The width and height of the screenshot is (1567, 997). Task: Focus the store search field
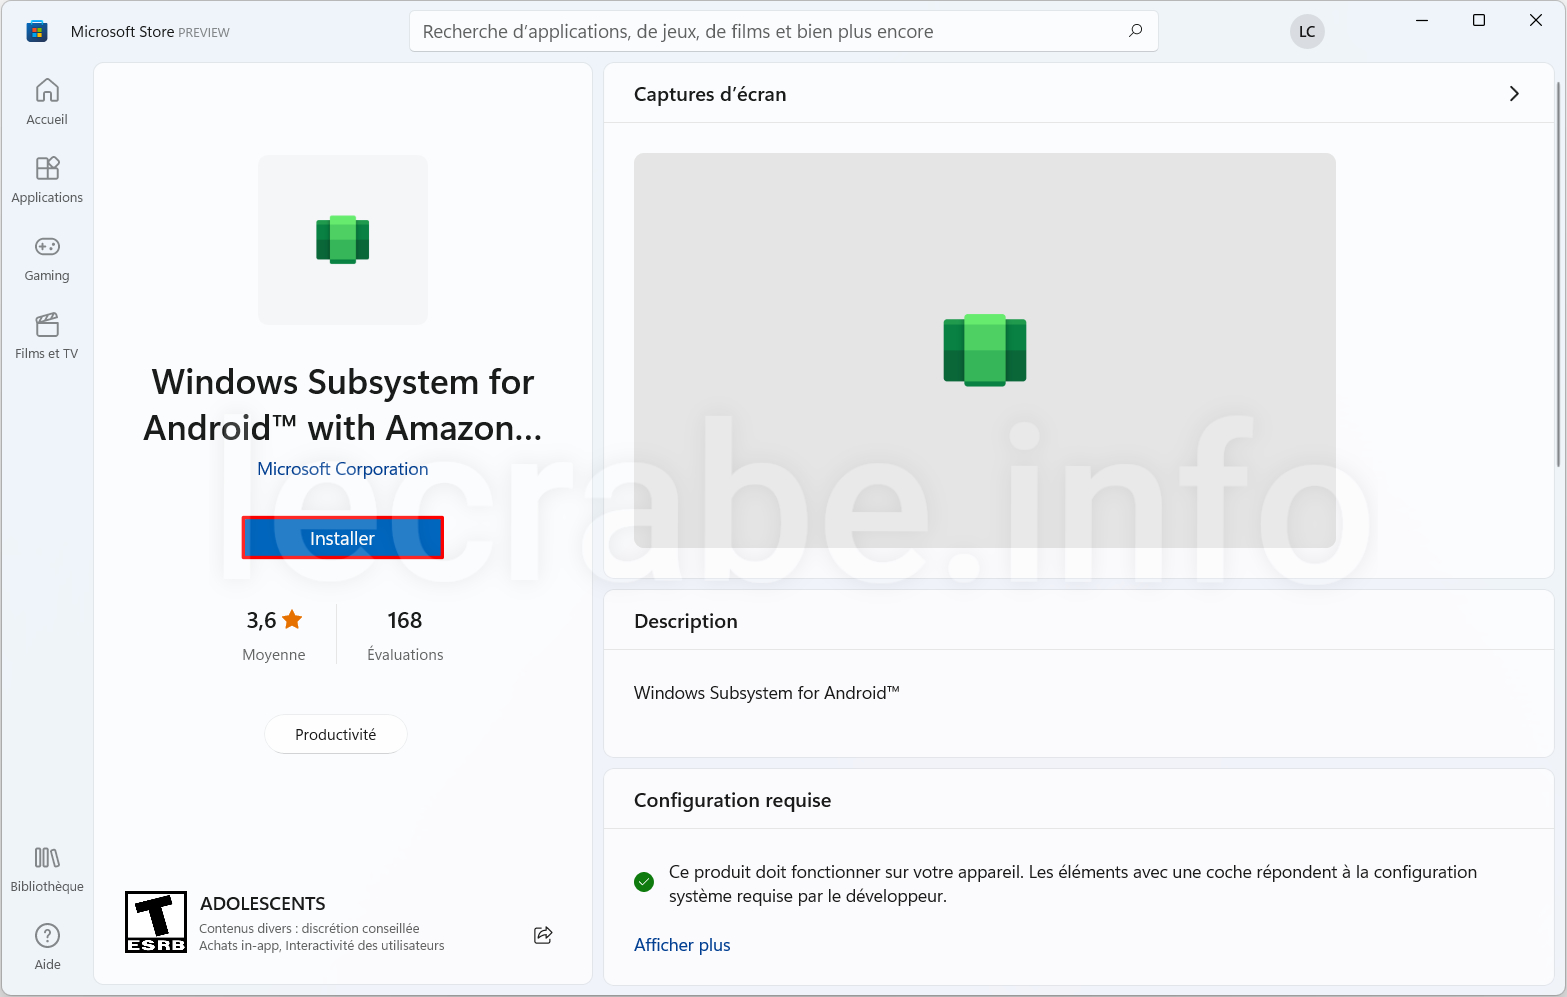click(784, 31)
